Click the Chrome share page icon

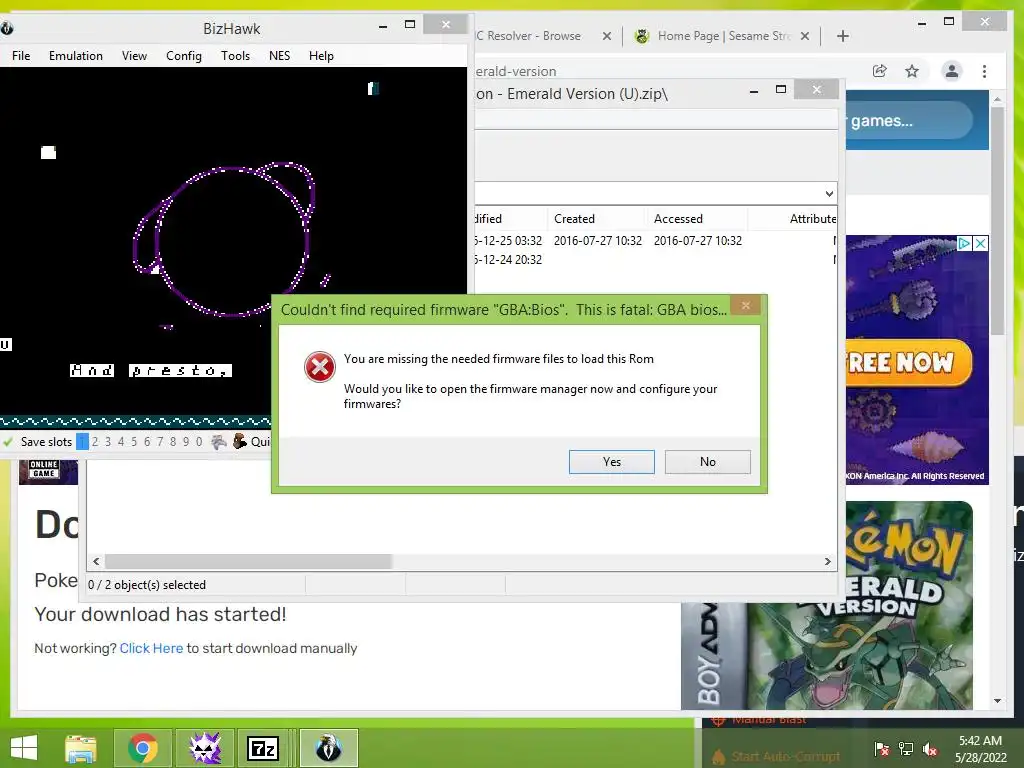point(880,71)
